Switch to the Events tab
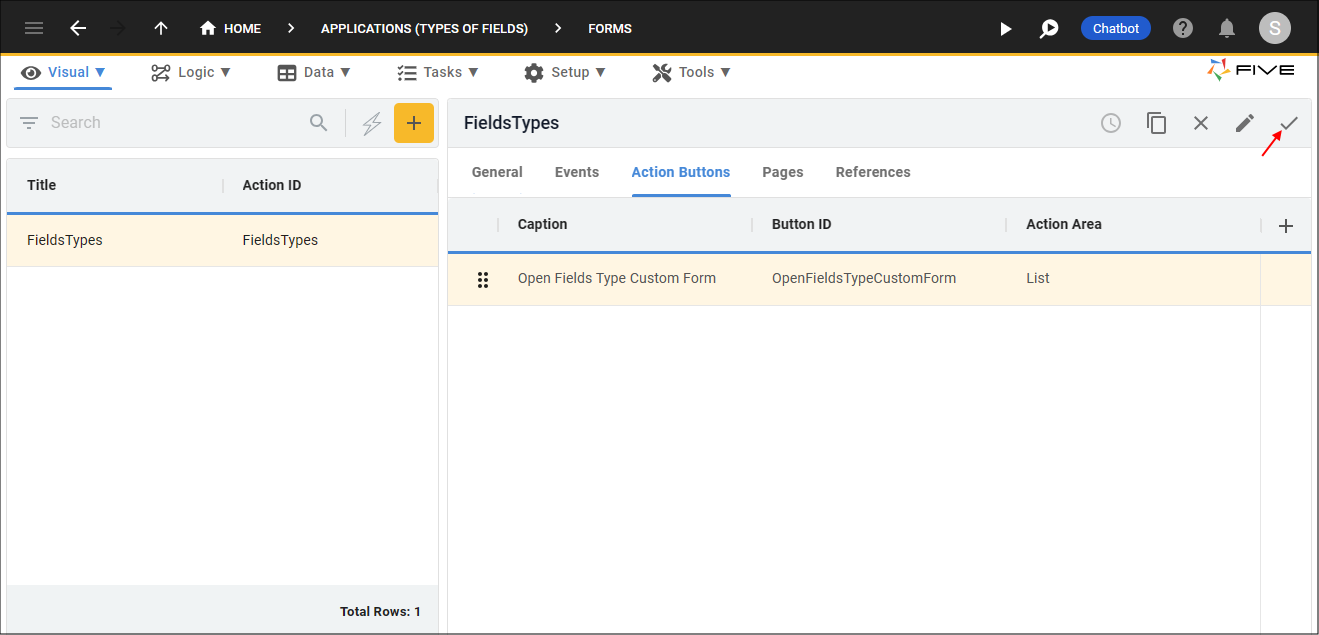Image resolution: width=1319 pixels, height=635 pixels. 577,172
